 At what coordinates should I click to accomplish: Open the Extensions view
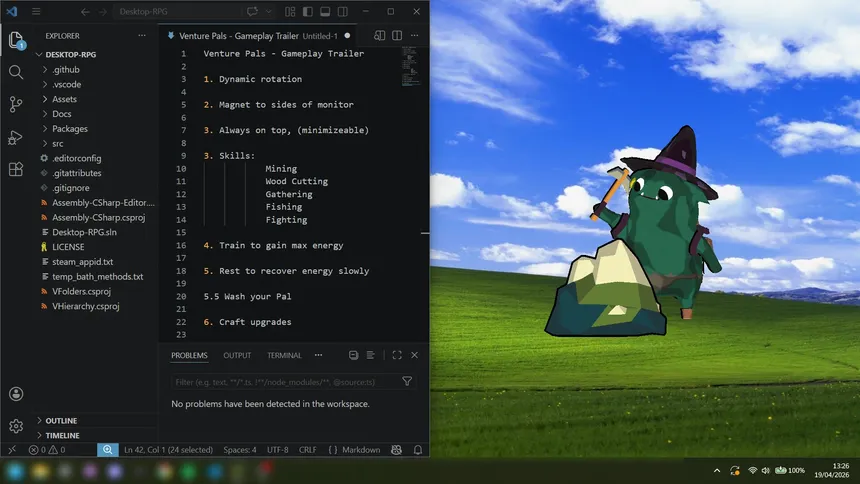pos(16,170)
